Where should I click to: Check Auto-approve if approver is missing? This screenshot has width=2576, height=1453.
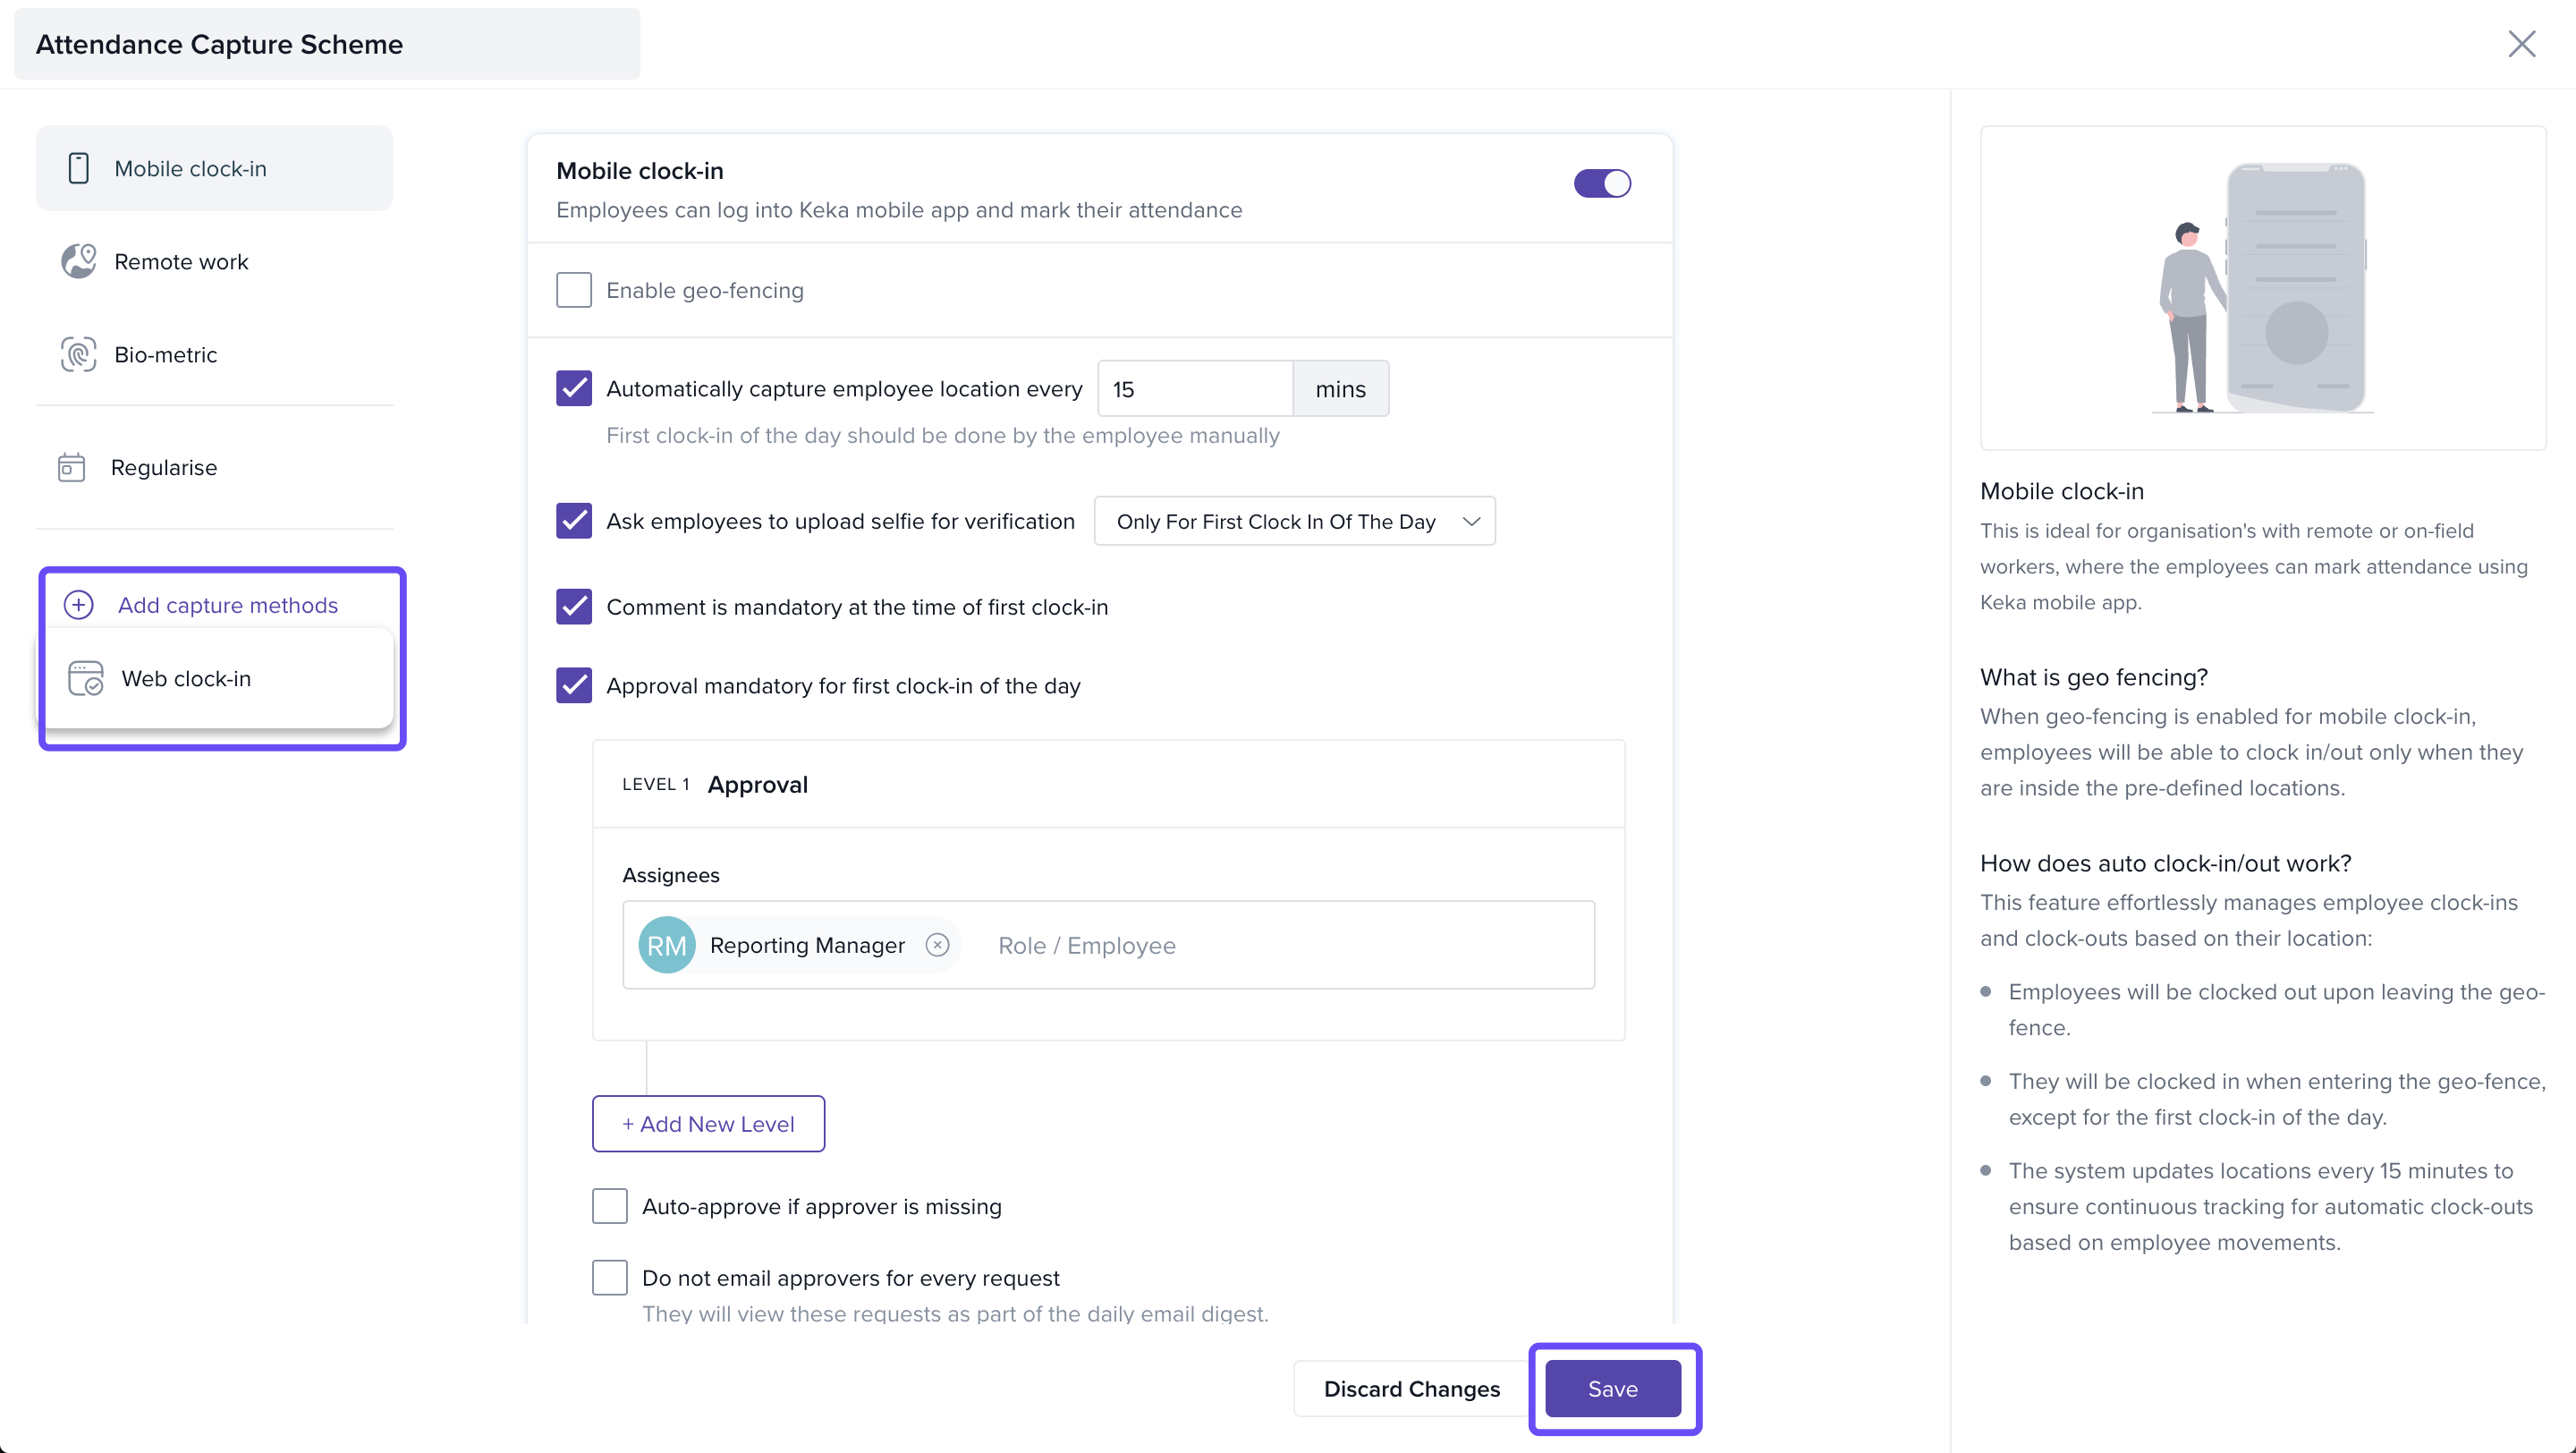point(610,1206)
